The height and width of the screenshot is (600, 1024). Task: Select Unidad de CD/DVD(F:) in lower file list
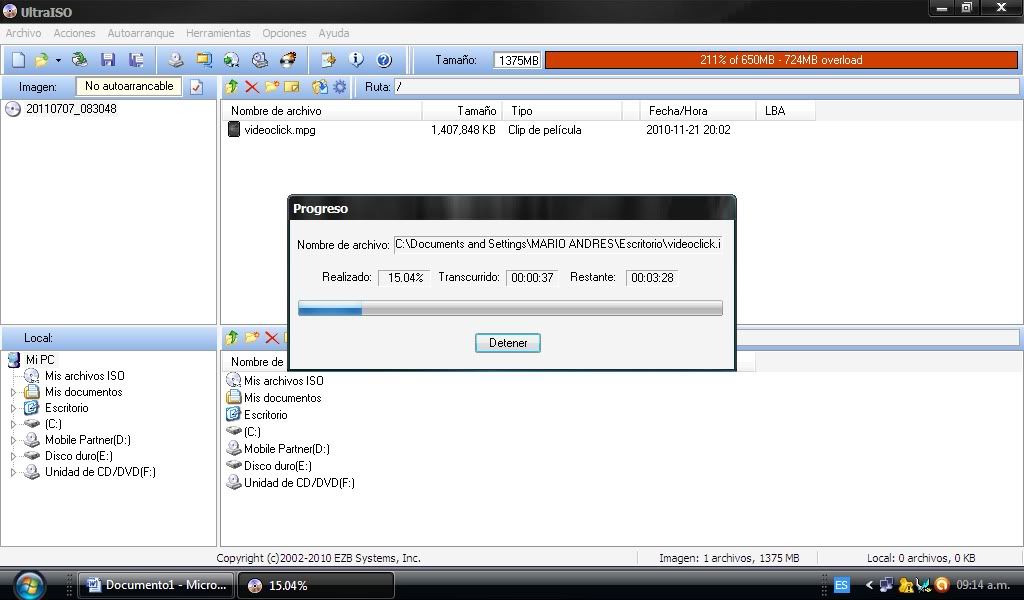[299, 482]
